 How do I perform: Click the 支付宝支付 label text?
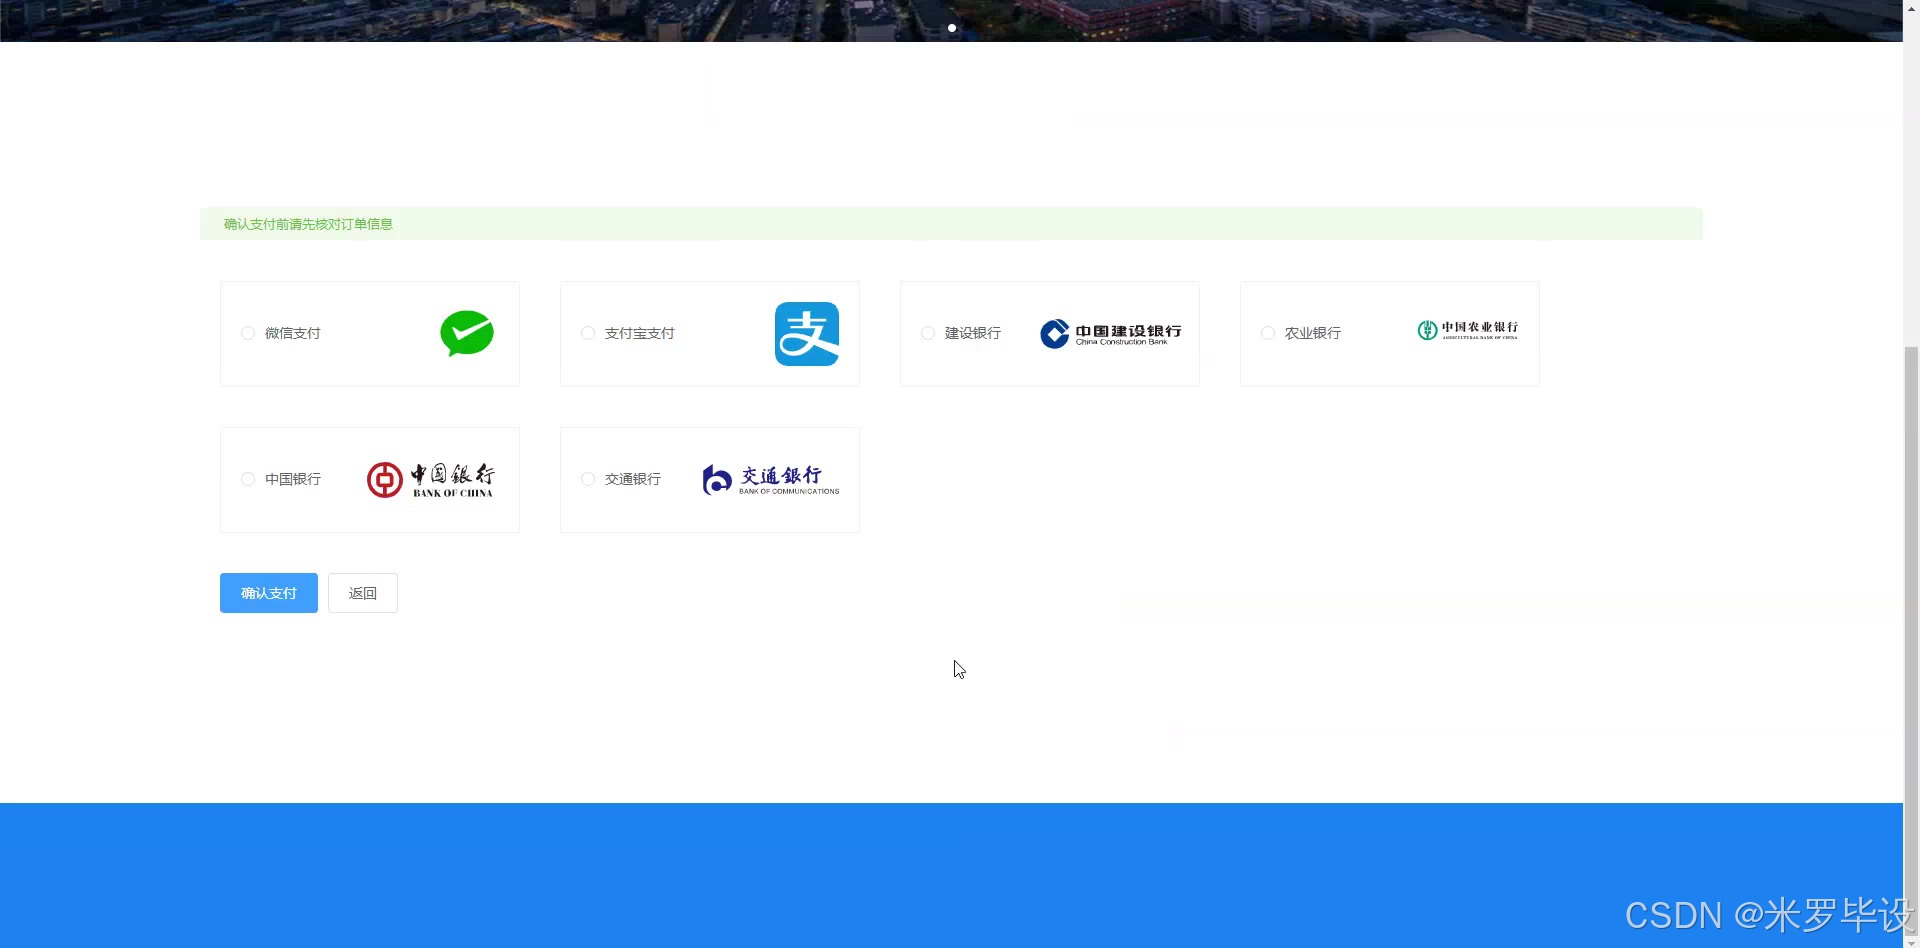coord(640,333)
